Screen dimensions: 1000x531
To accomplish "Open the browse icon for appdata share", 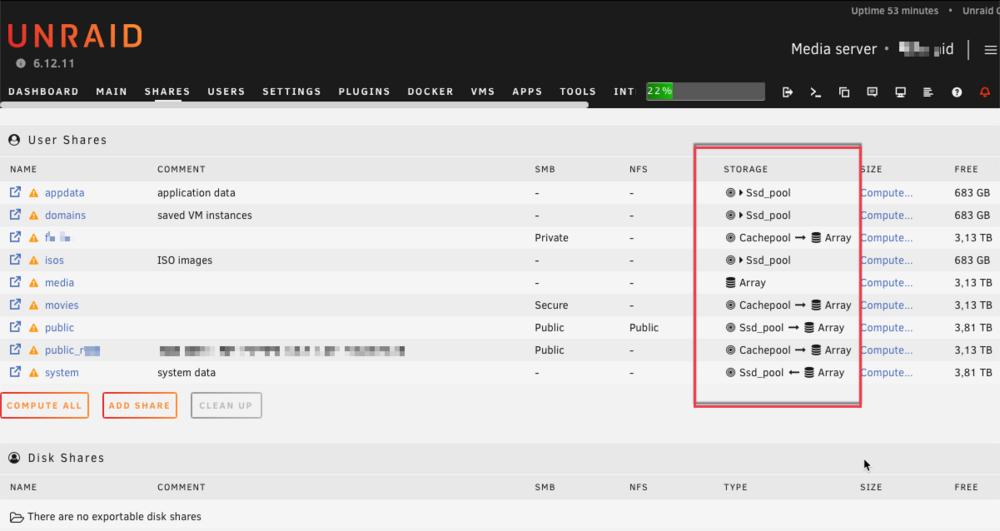I will click(15, 192).
